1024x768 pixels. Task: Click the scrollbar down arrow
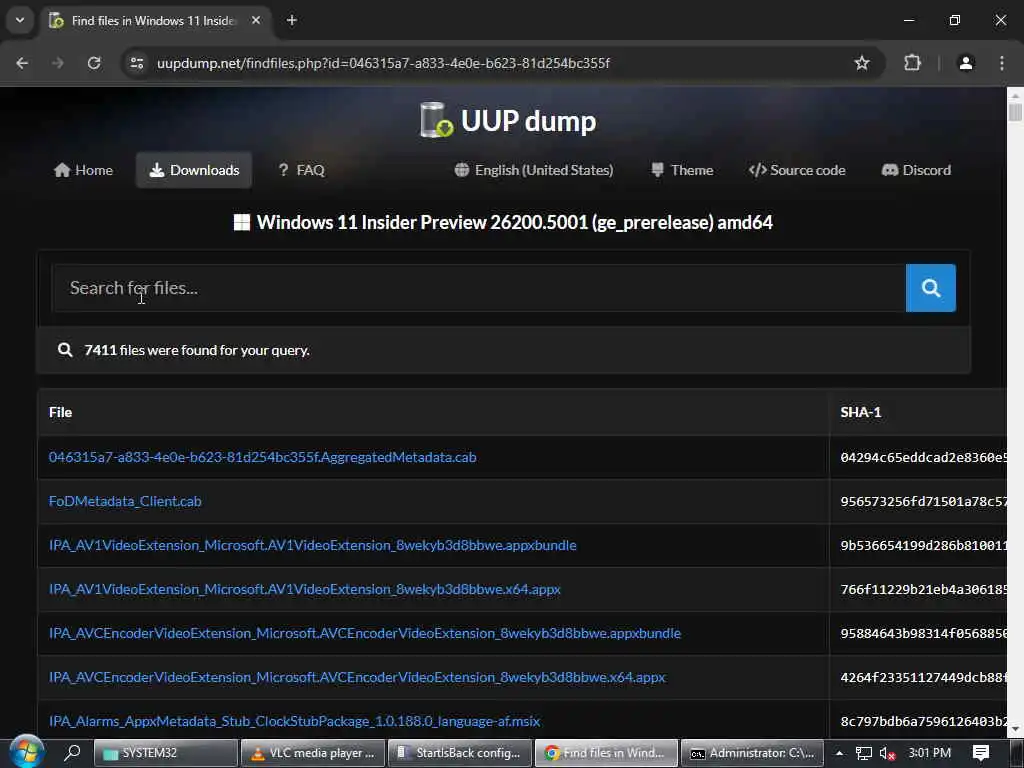tap(1015, 729)
